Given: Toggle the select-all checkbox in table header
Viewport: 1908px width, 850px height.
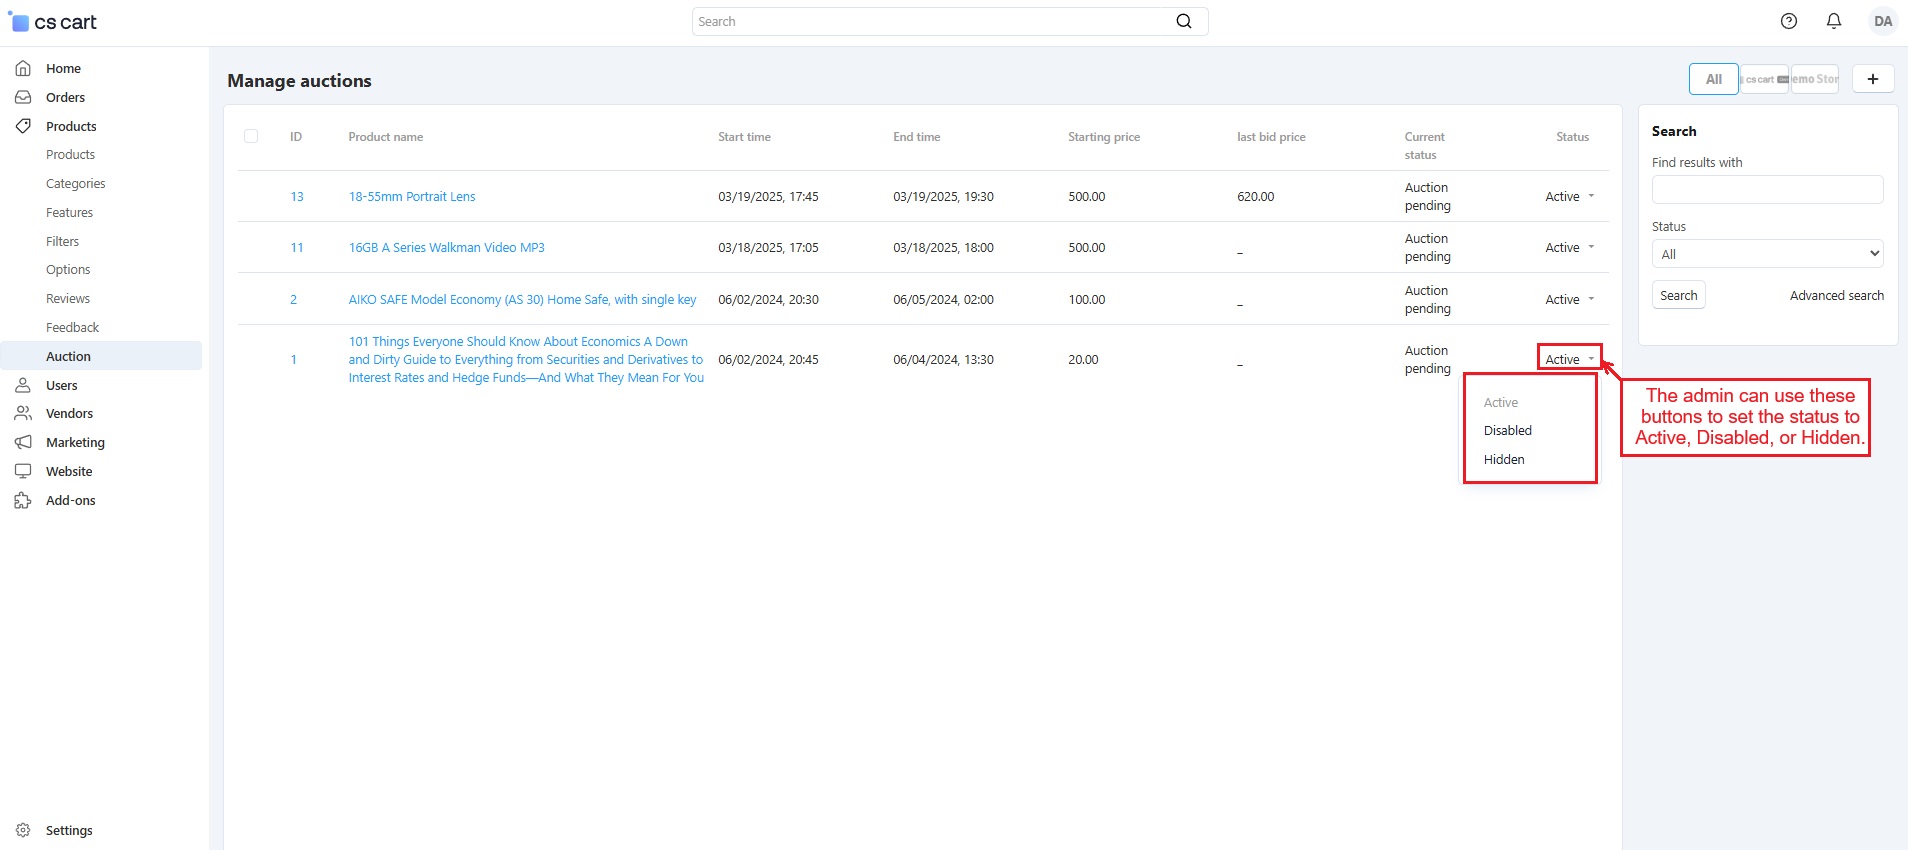Looking at the screenshot, I should coord(251,136).
